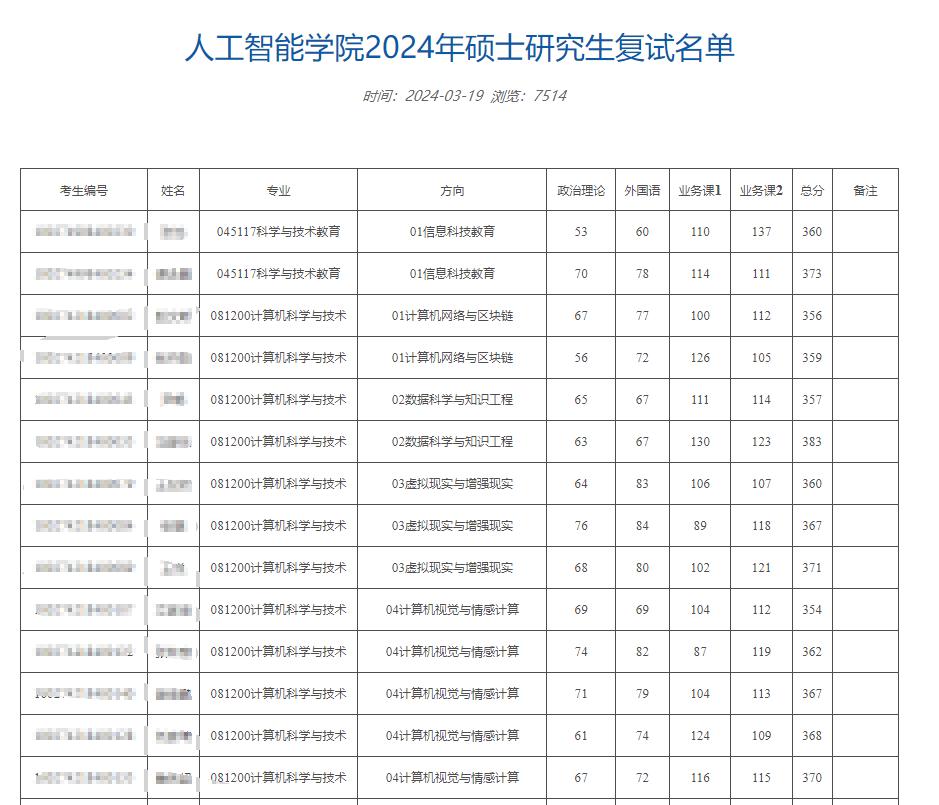Click the total score cell showing 373

[x=812, y=274]
